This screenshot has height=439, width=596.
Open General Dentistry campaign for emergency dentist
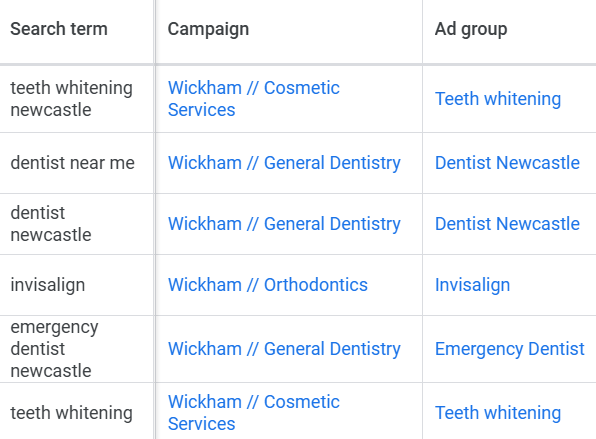coord(284,349)
